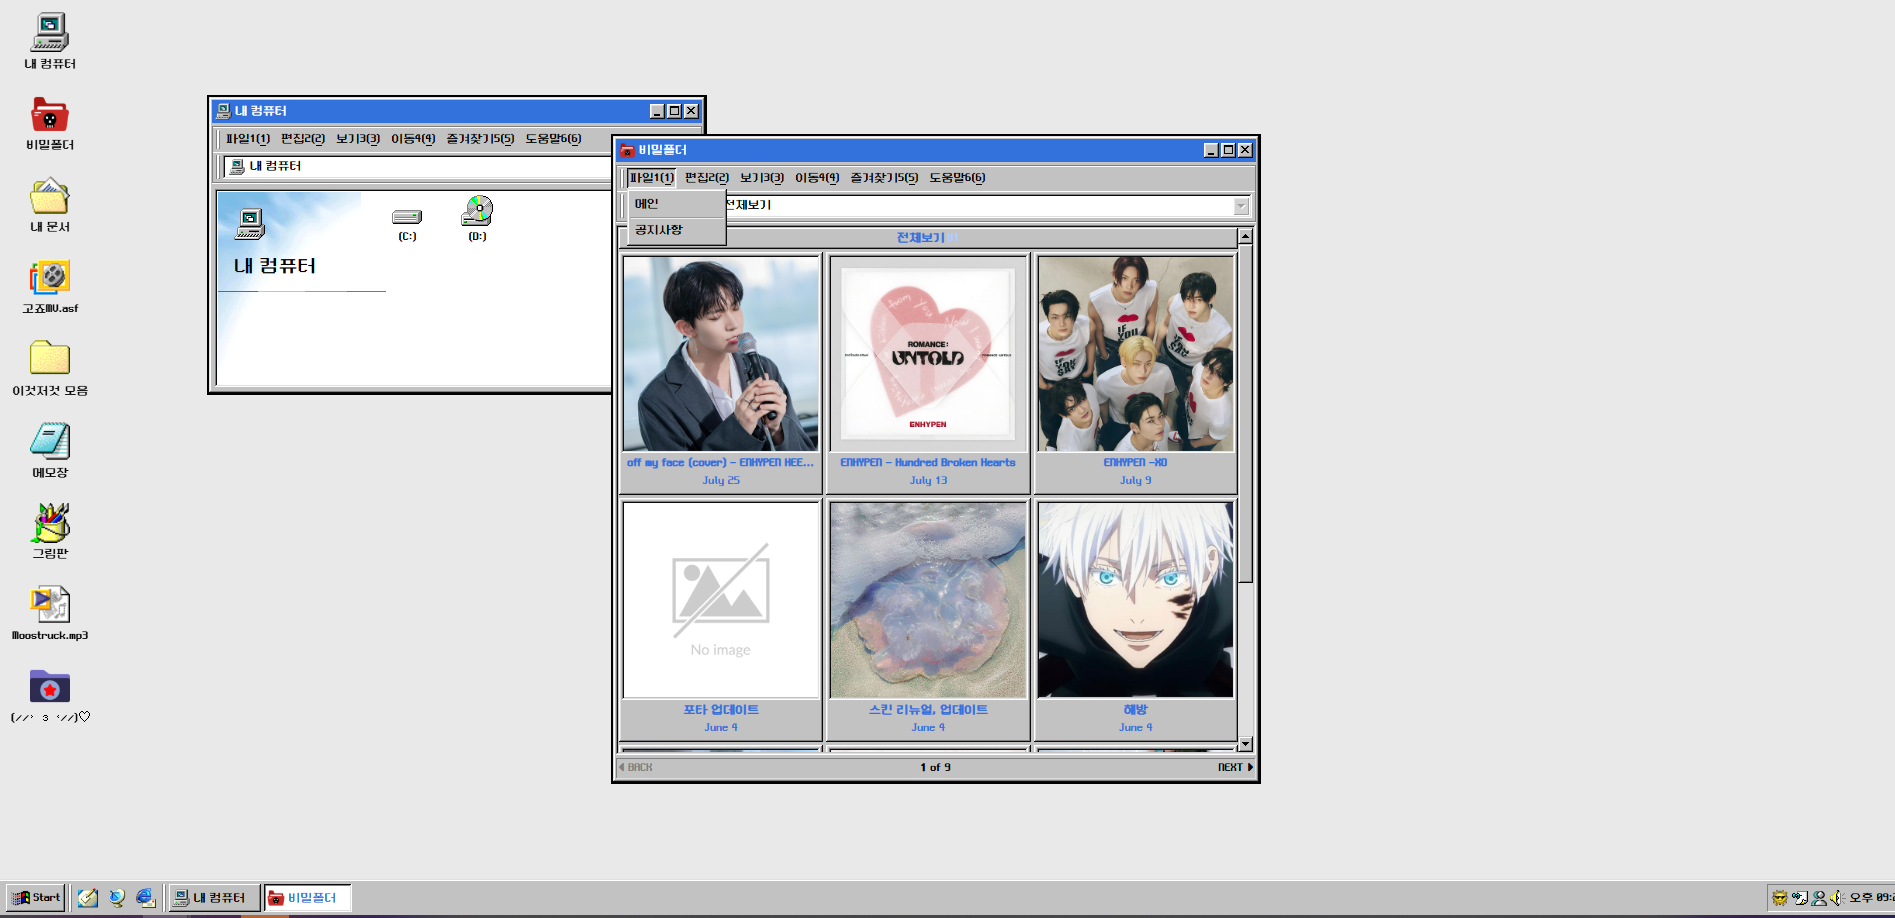Open 이동4(4) menu in 비밀폴더 window
The width and height of the screenshot is (1895, 918).
[817, 177]
